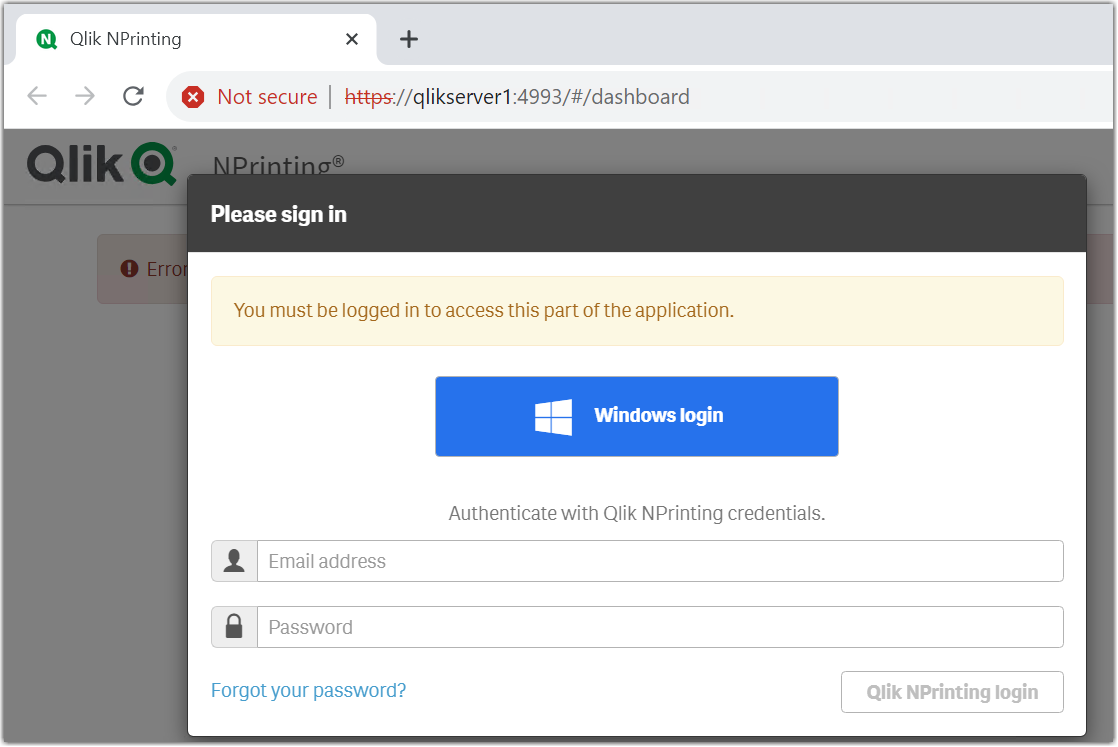Image resolution: width=1118 pixels, height=747 pixels.
Task: Click the error exclamation icon on the error banner
Action: pyautogui.click(x=128, y=268)
